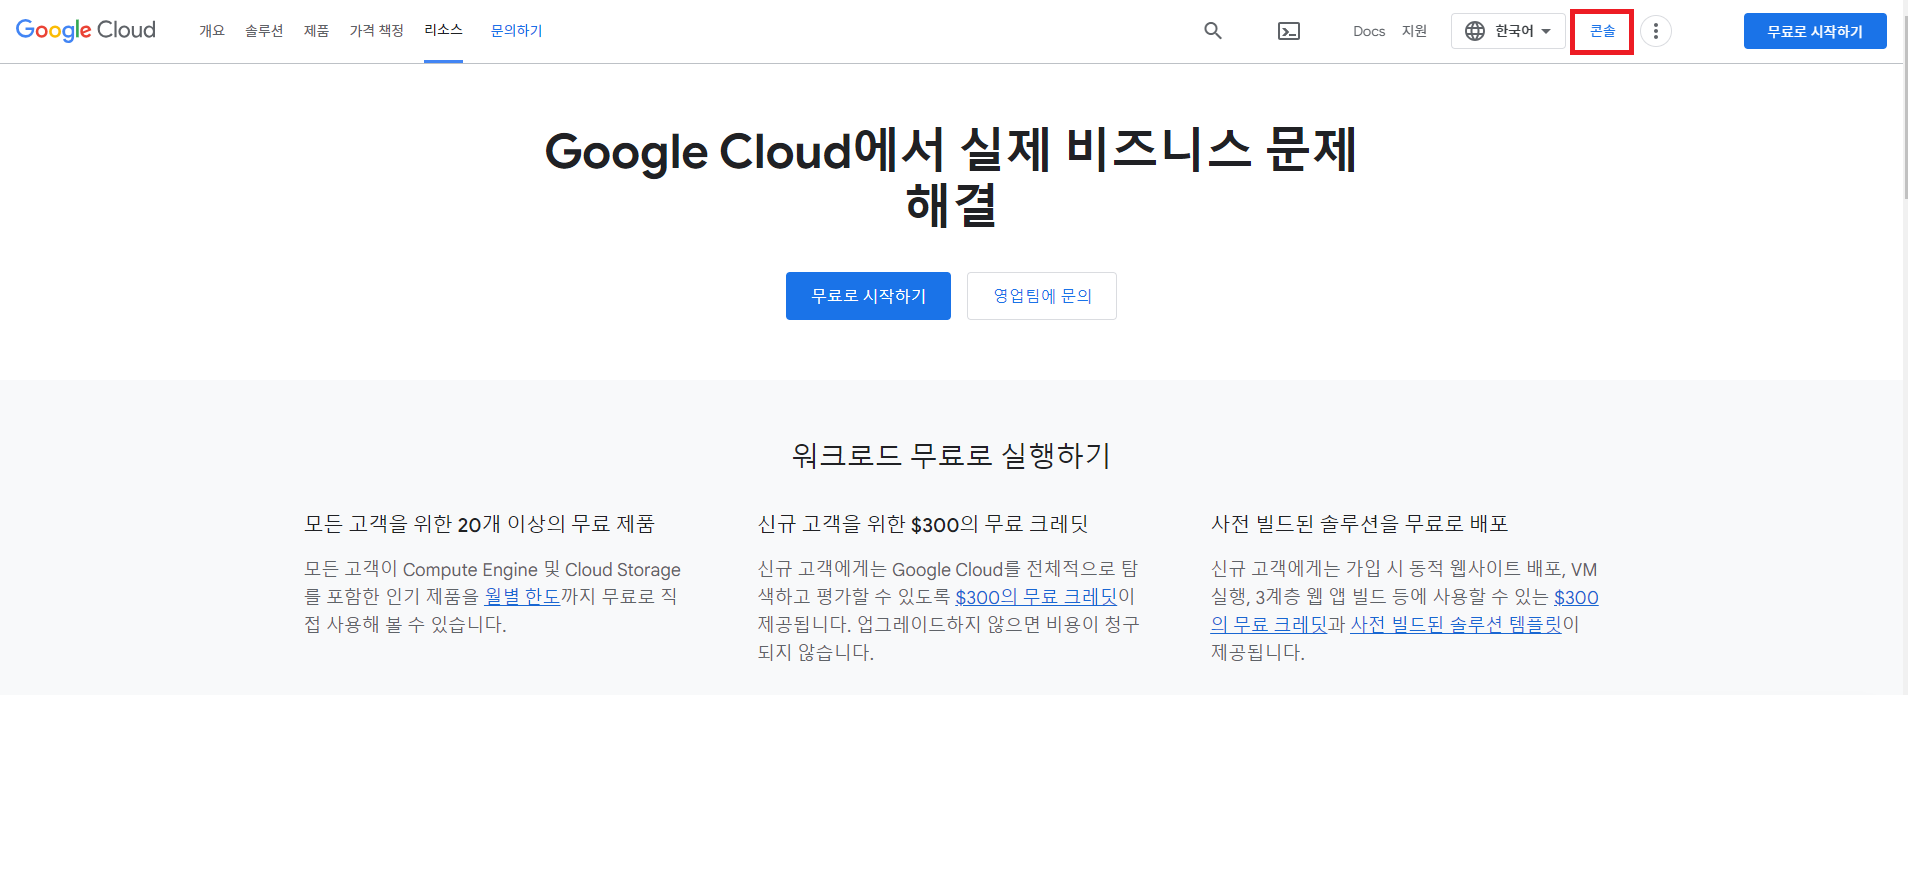Open the 지원 support link
Viewport: 1908px width, 872px height.
[1414, 31]
